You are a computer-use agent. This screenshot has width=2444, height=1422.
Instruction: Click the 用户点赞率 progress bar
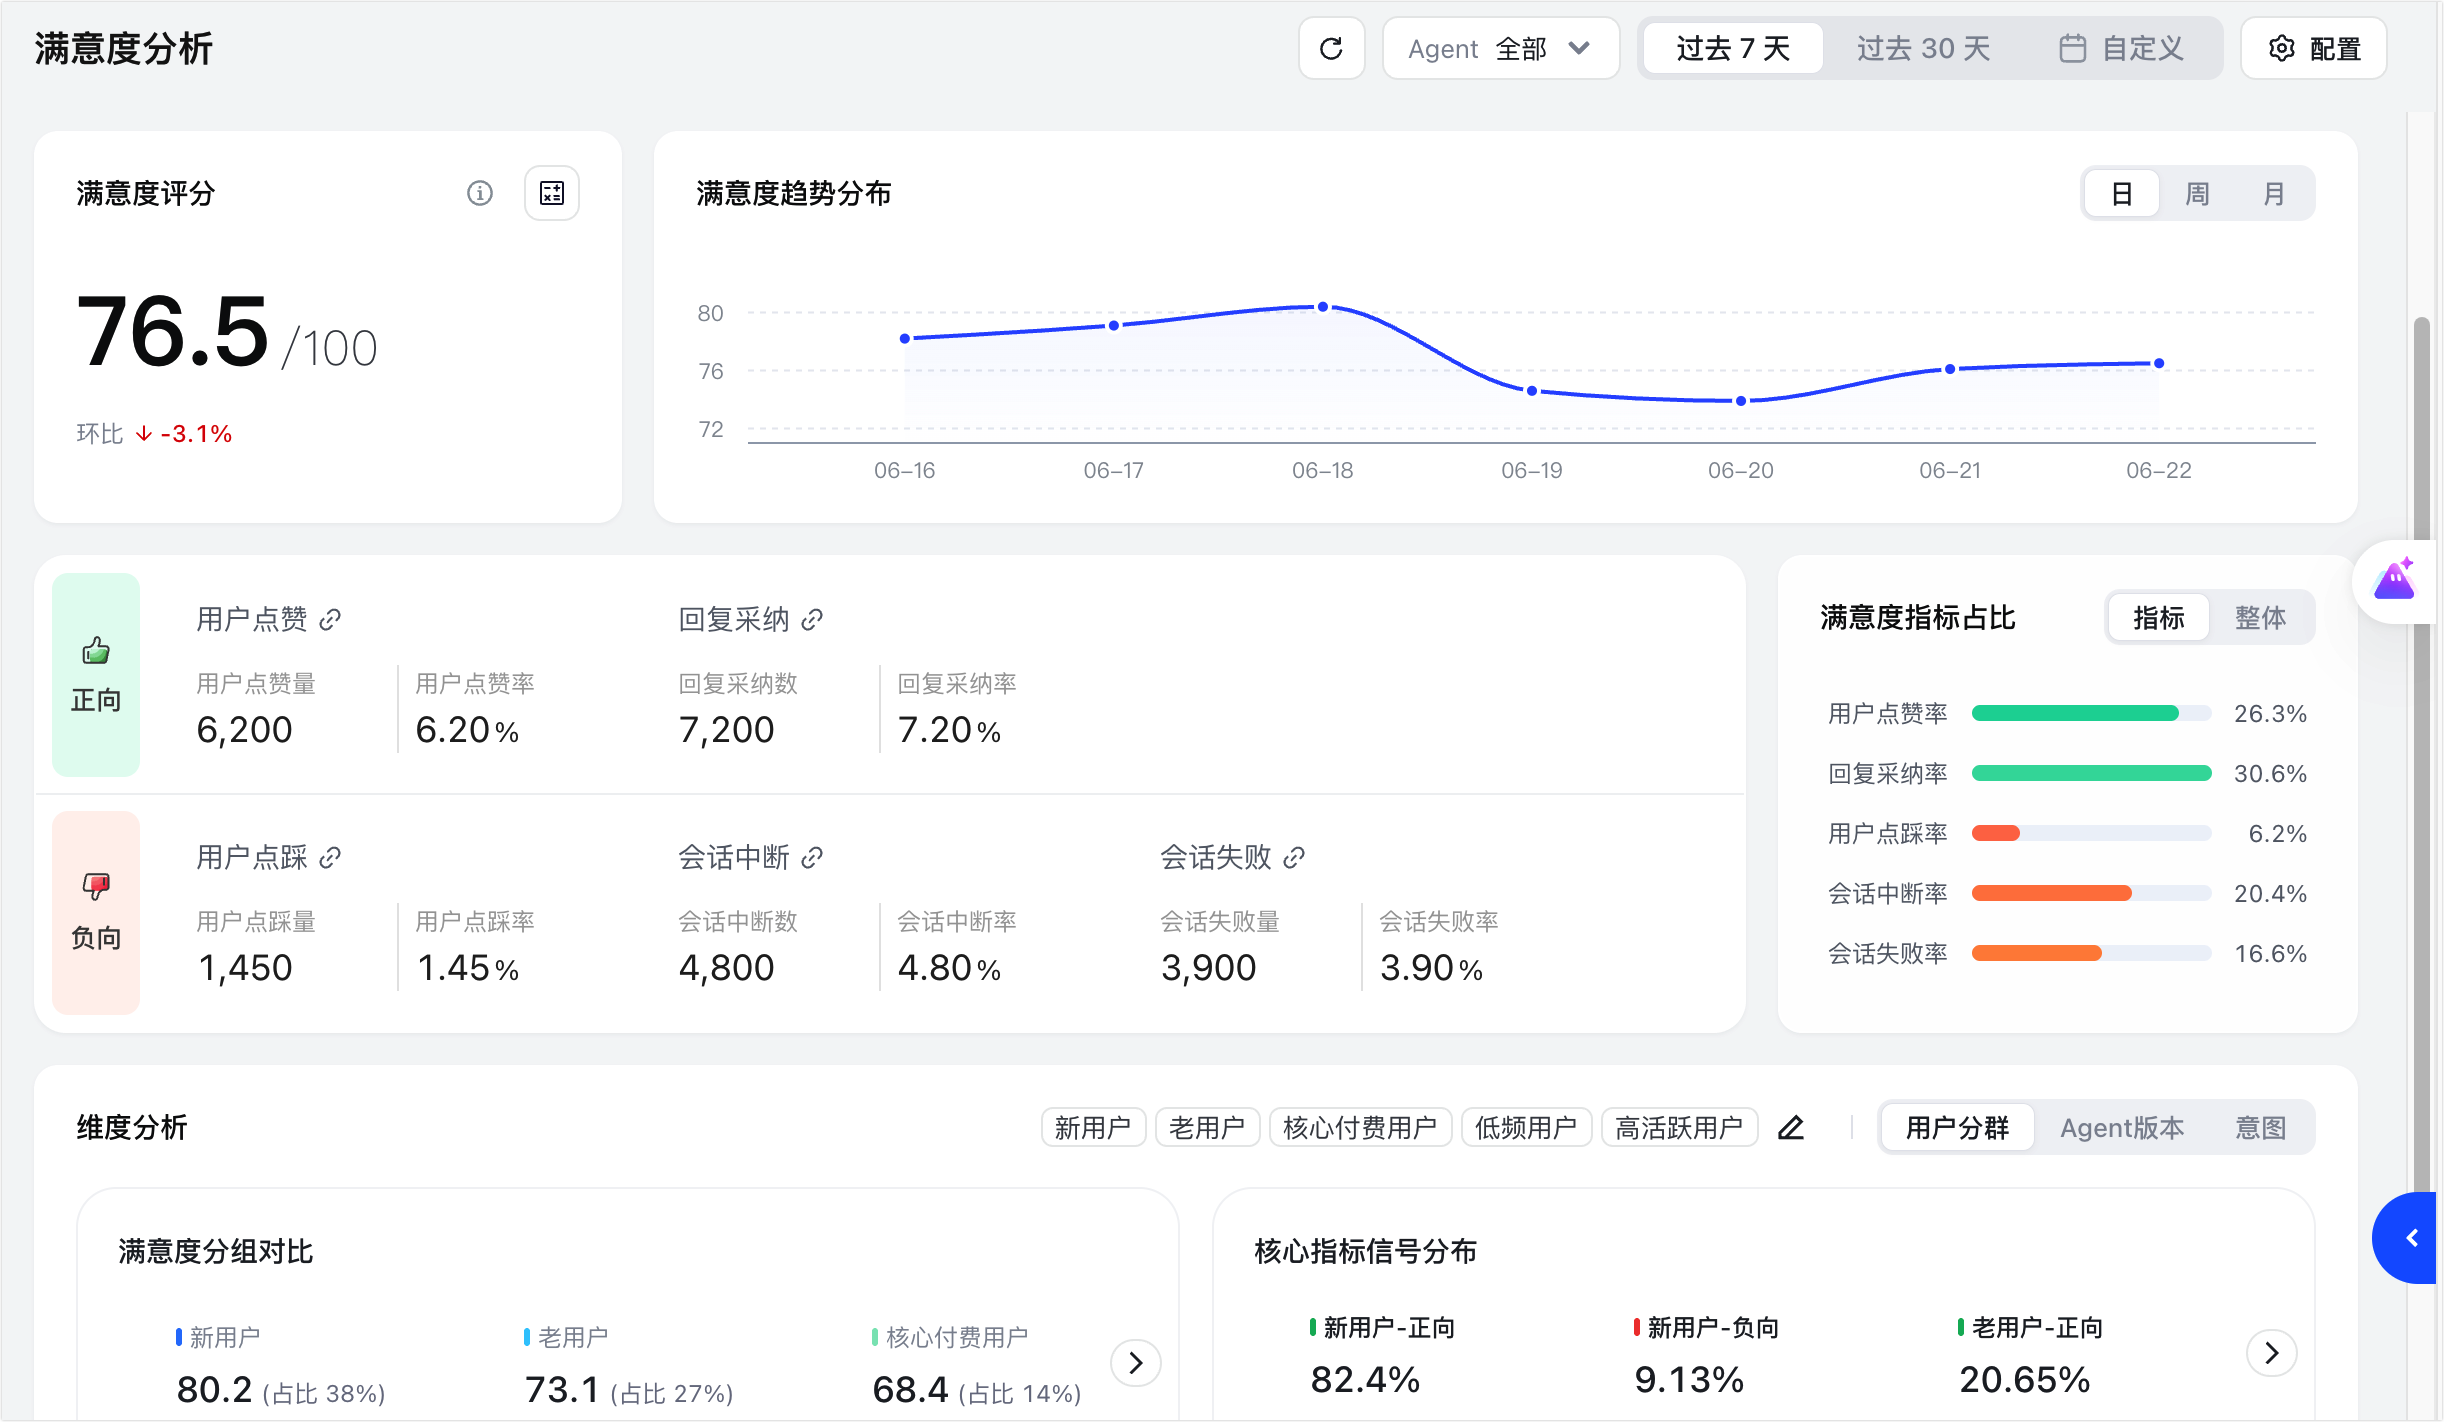pyautogui.click(x=2091, y=713)
